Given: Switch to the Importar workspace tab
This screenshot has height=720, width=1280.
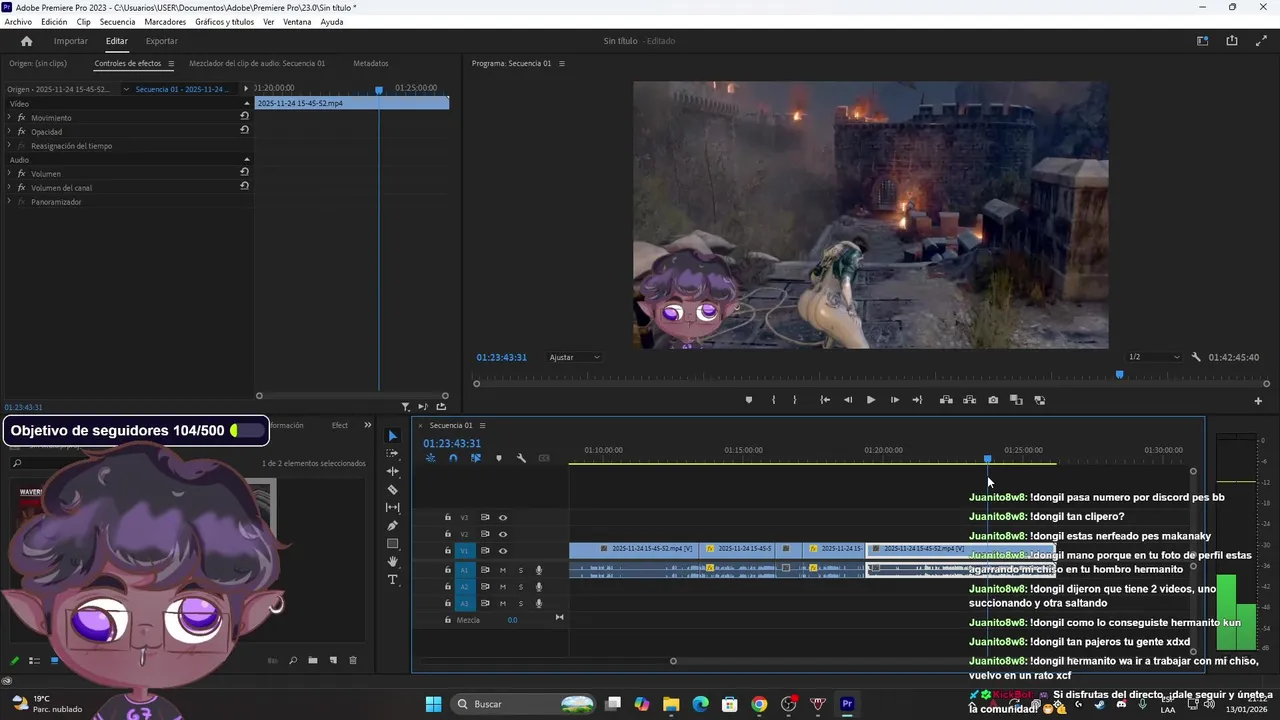Looking at the screenshot, I should click(71, 41).
